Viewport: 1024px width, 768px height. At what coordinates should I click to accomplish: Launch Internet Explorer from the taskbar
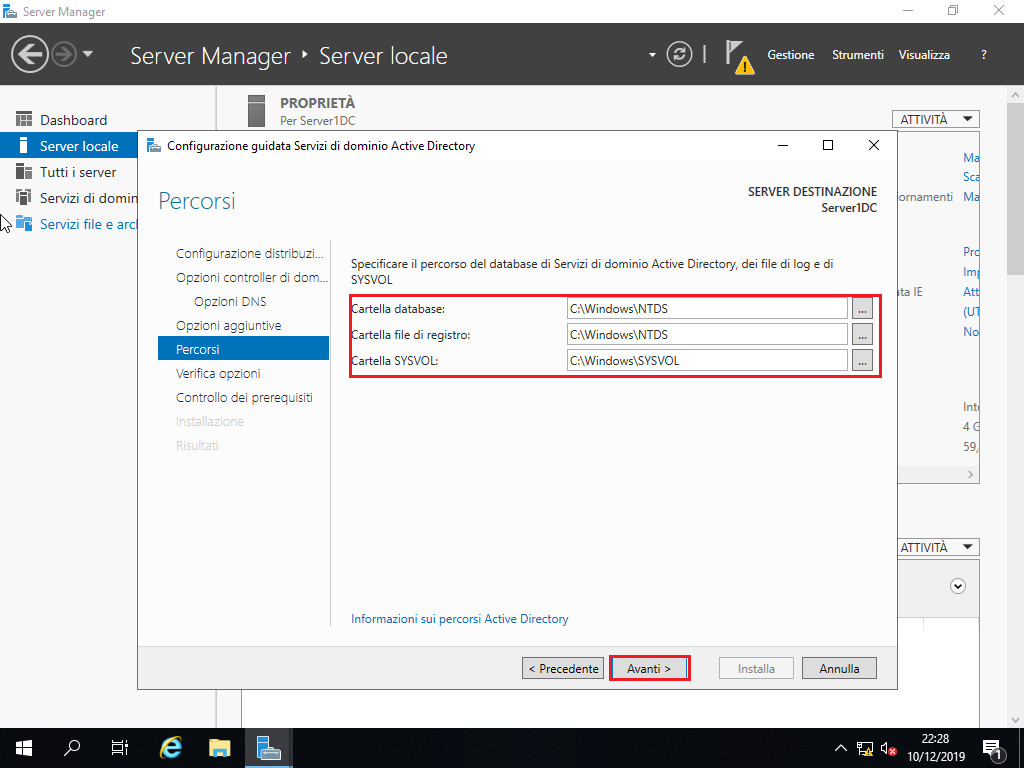pos(169,747)
